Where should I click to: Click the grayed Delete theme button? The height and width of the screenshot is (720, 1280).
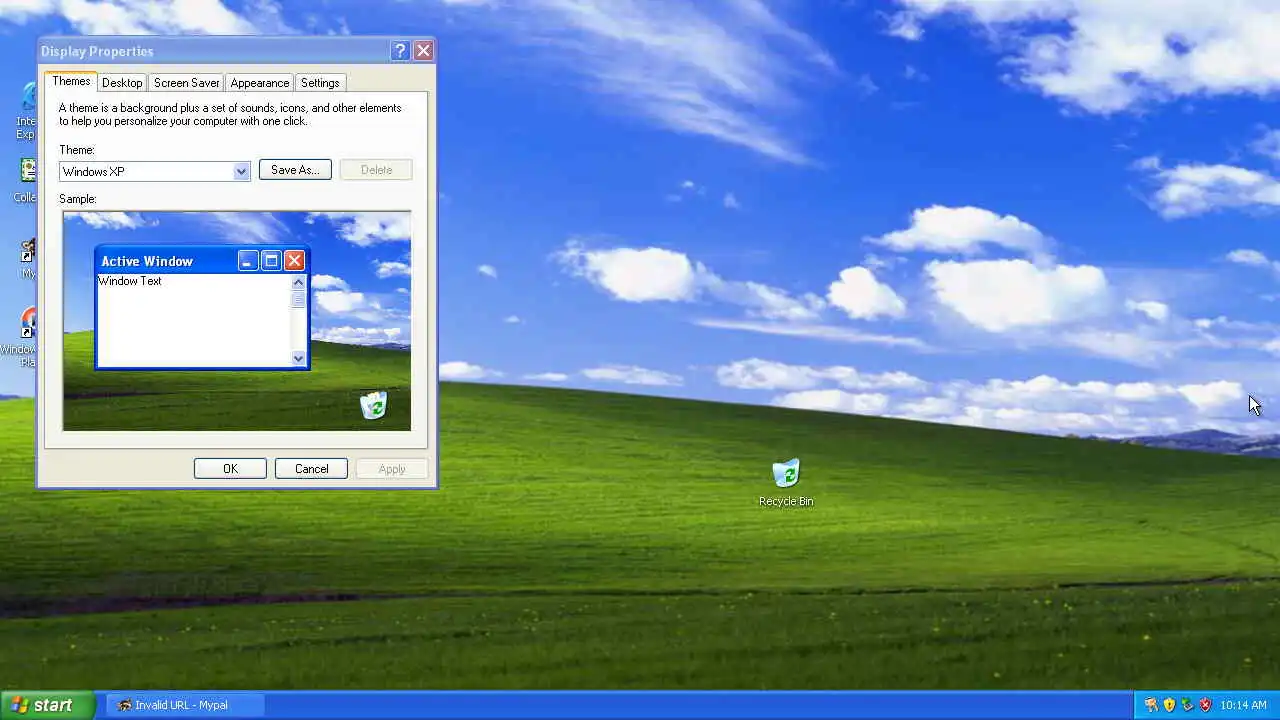tap(376, 170)
